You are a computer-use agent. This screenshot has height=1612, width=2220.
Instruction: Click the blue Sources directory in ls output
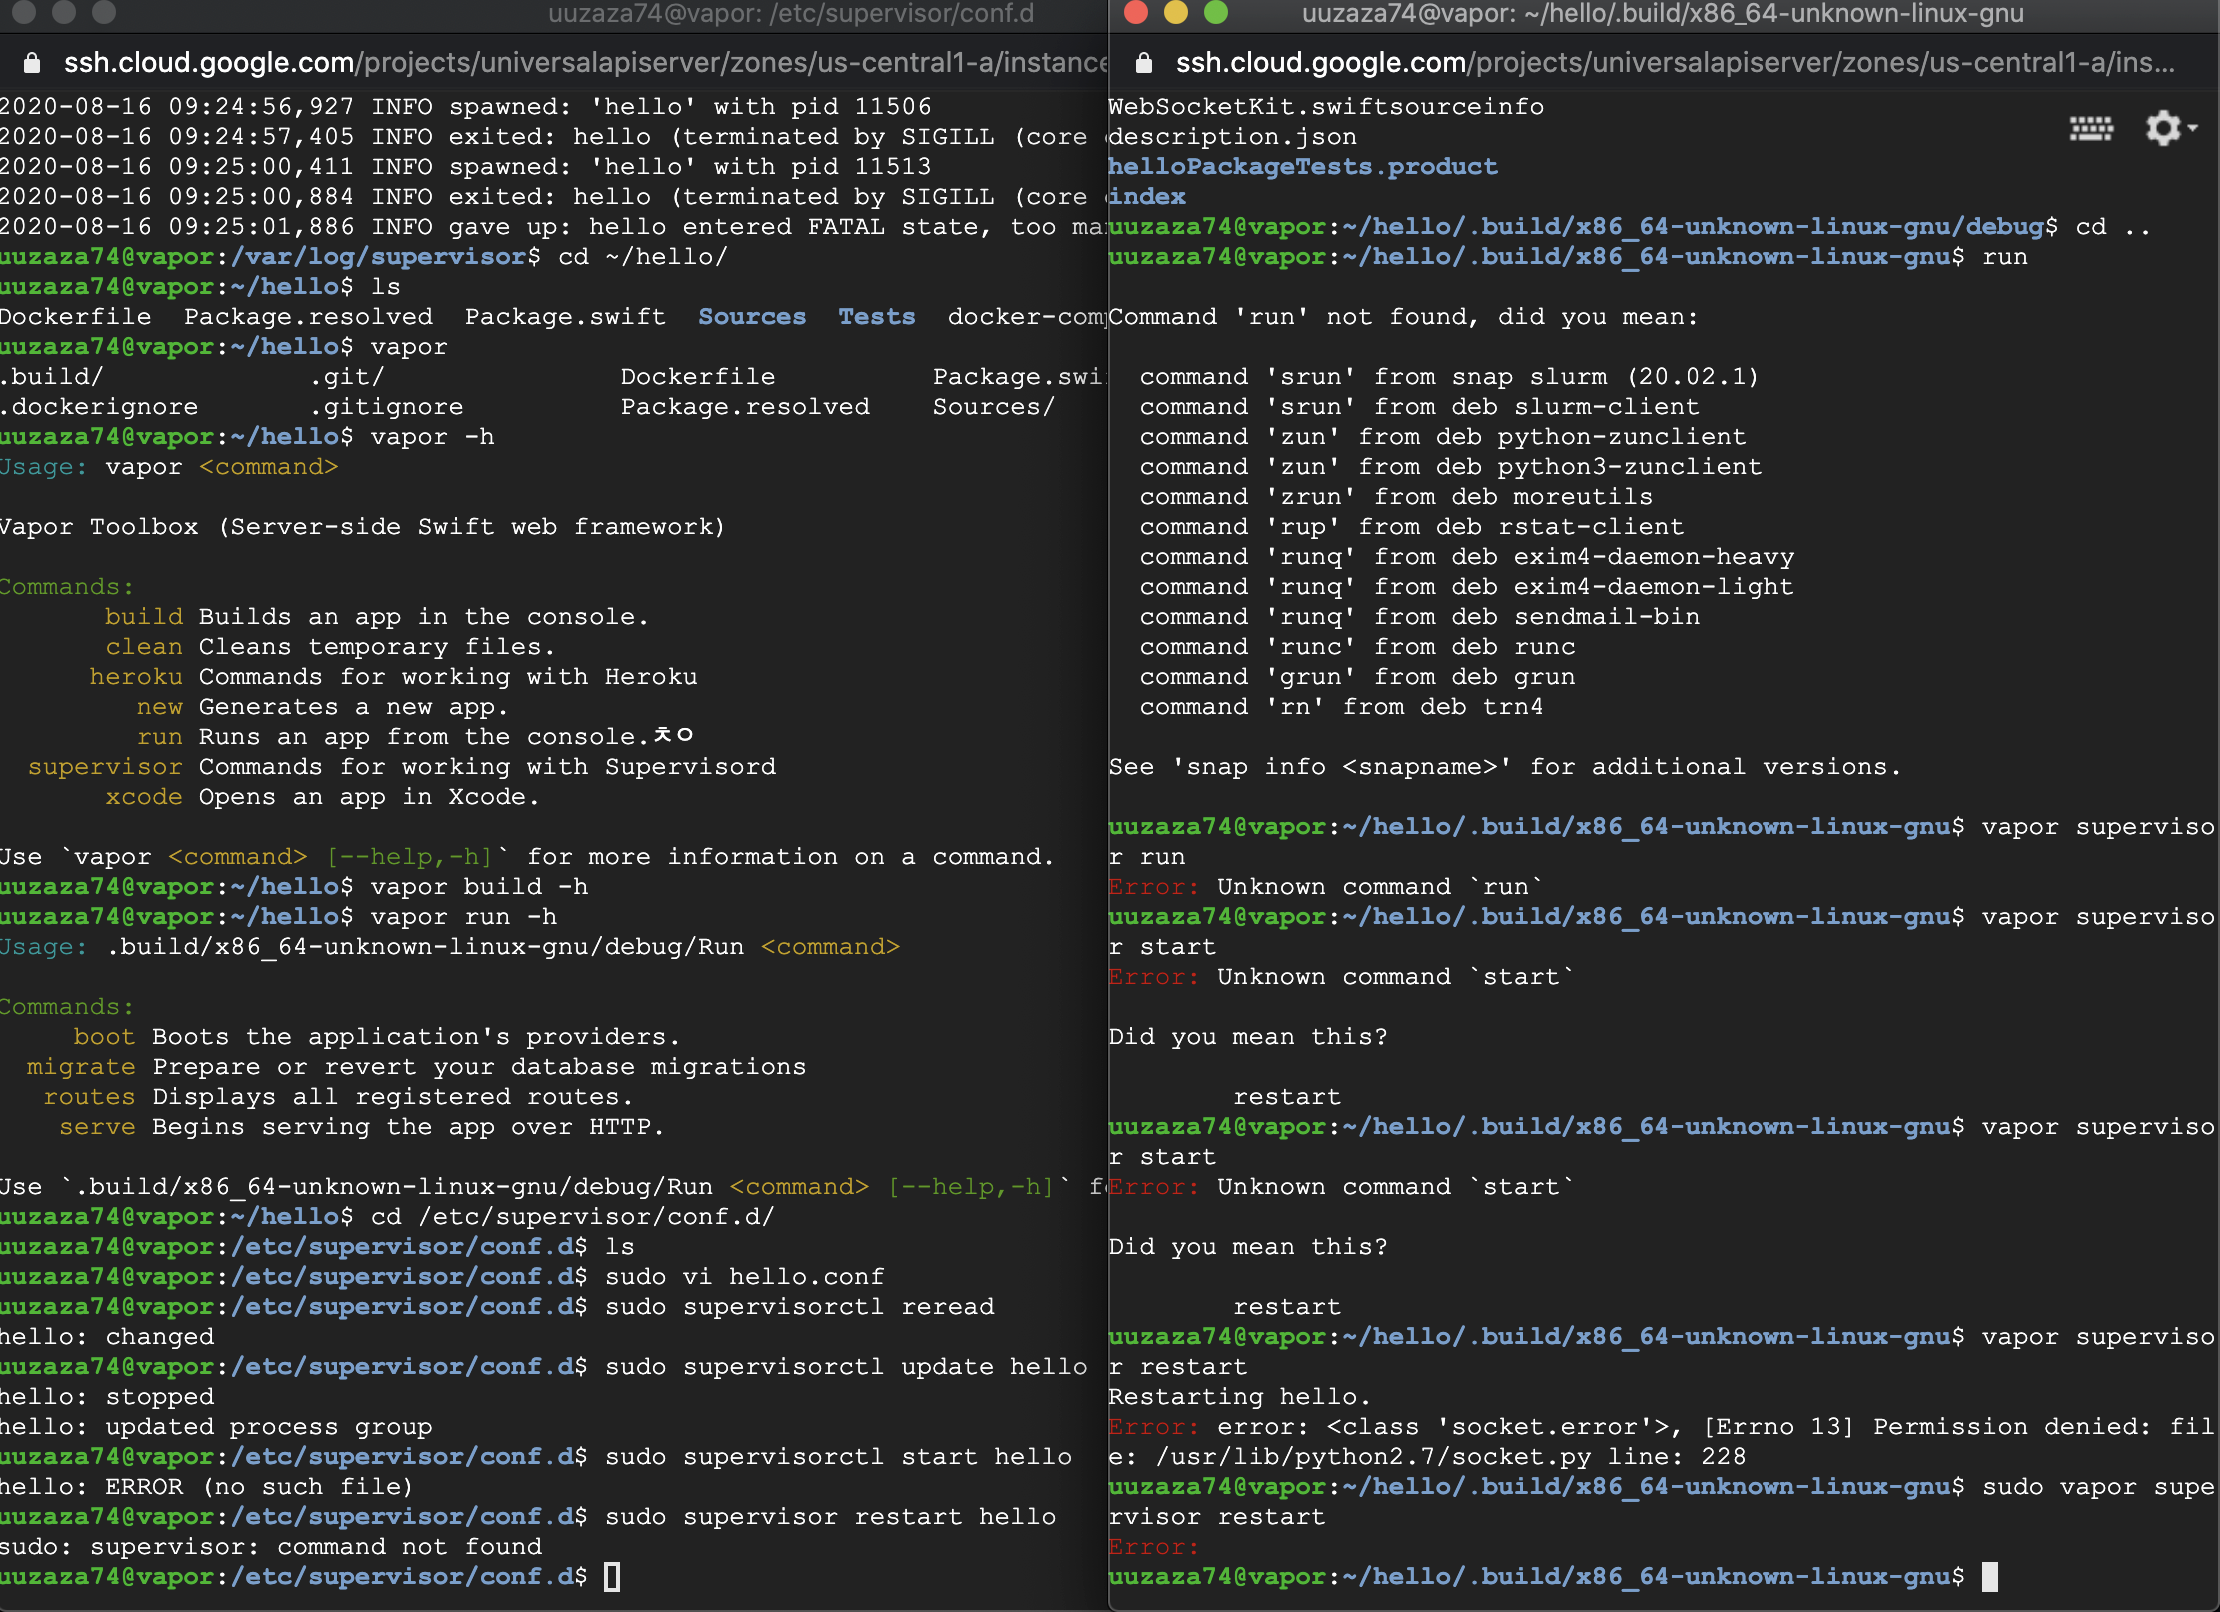tap(751, 317)
